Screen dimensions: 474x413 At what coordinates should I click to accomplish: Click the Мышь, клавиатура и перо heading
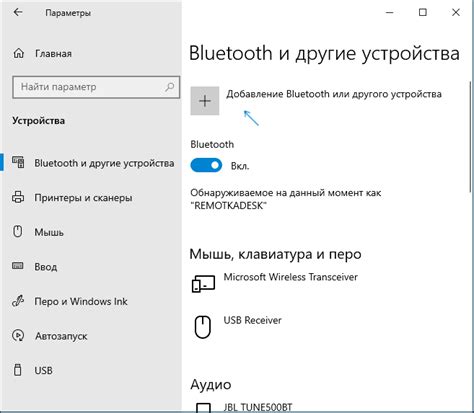click(x=275, y=254)
